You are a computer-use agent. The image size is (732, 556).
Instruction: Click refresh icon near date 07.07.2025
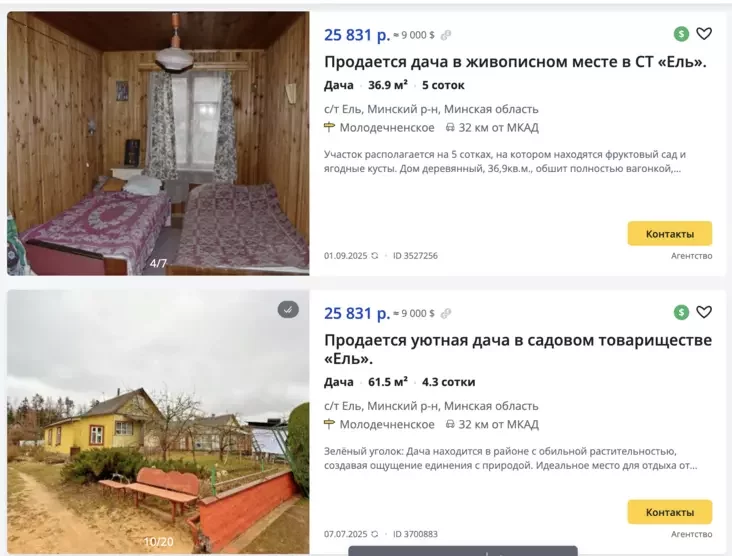tap(374, 534)
